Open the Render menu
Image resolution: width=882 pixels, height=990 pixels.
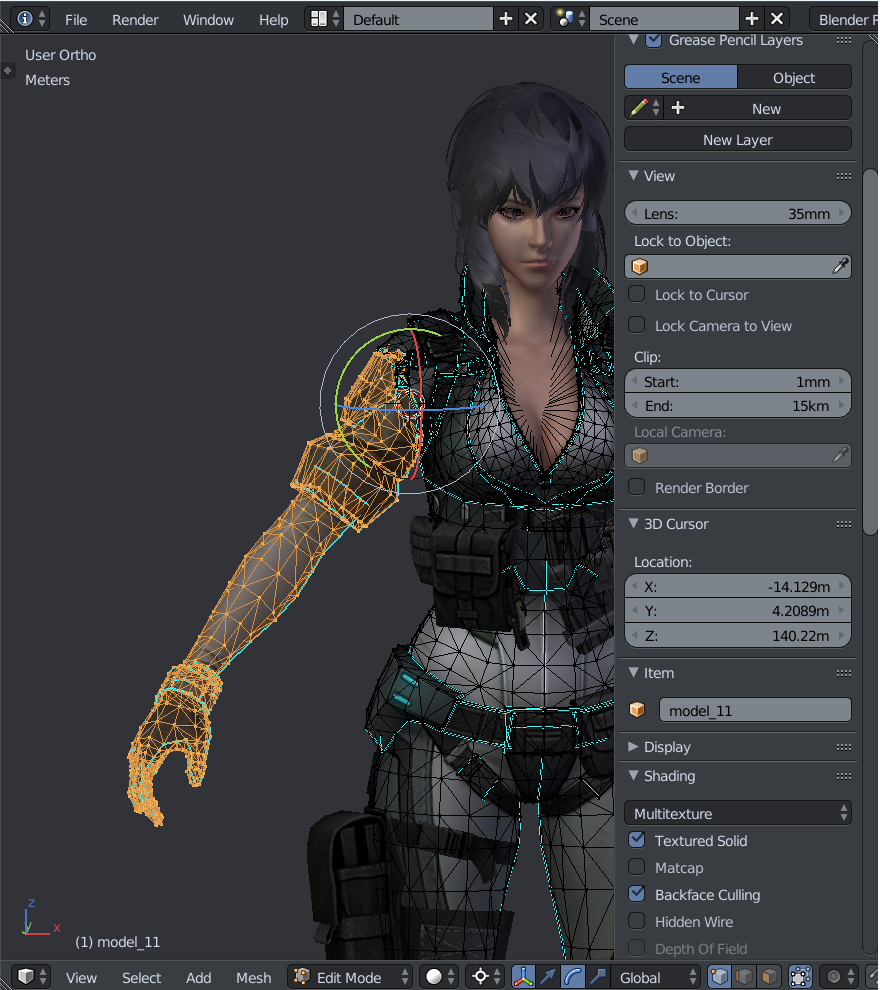coord(135,20)
